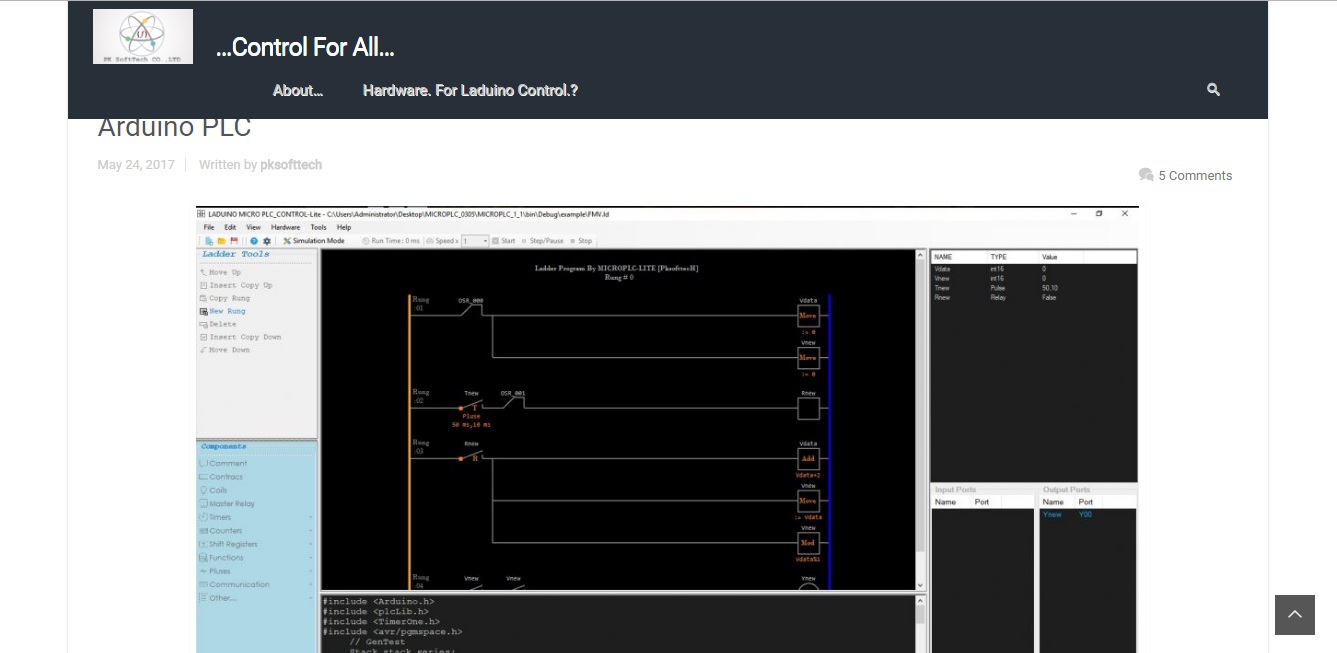The image size is (1337, 653).
Task: Expand the Functions component group
Action: click(255, 558)
